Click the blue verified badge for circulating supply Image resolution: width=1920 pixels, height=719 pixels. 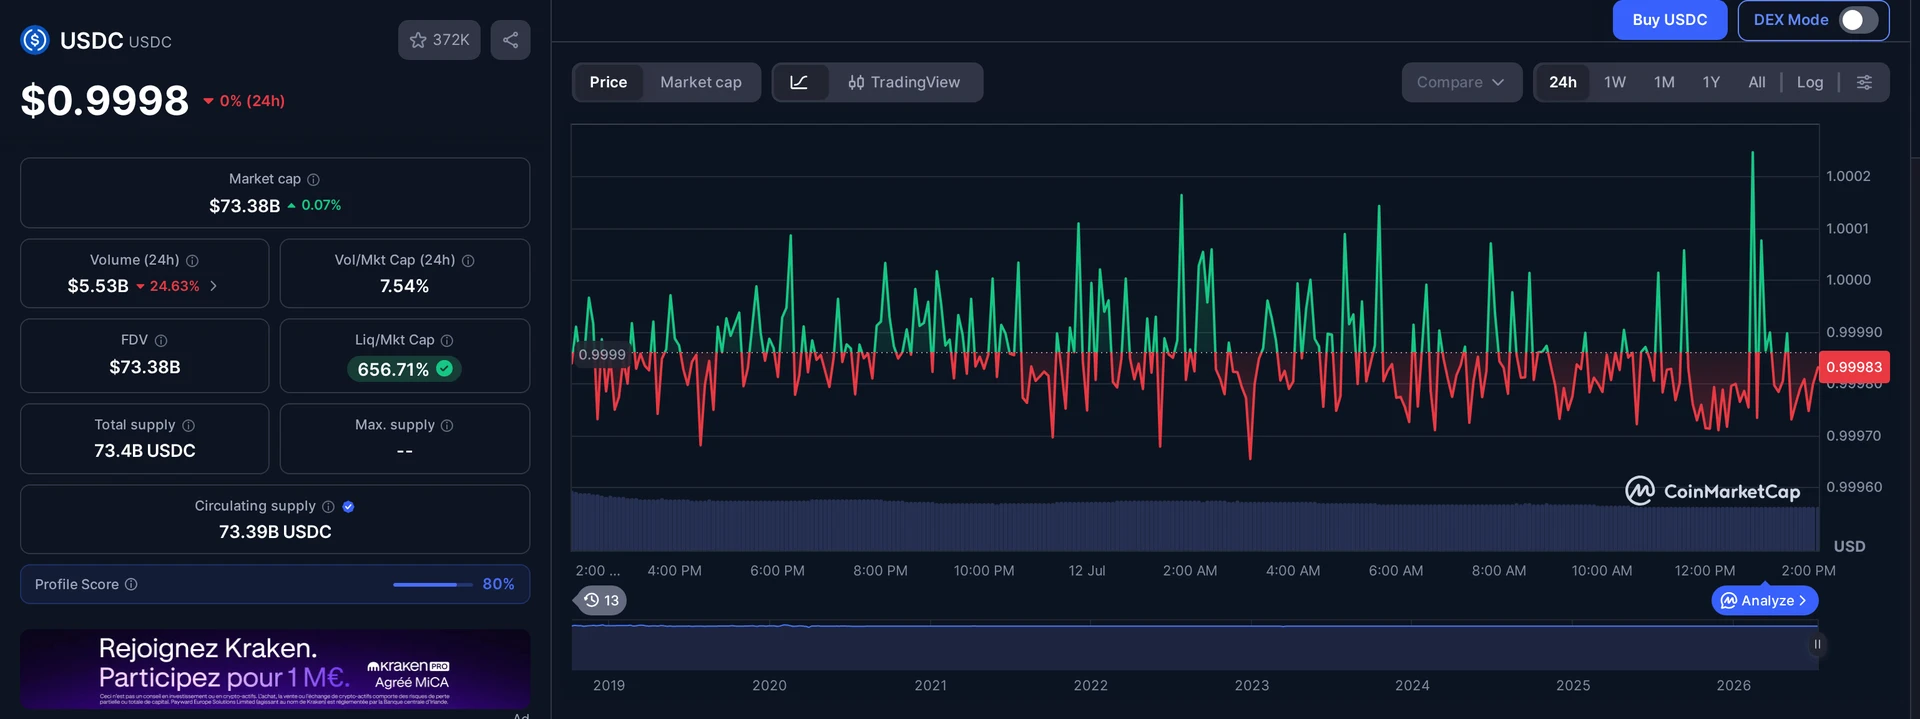tap(348, 506)
